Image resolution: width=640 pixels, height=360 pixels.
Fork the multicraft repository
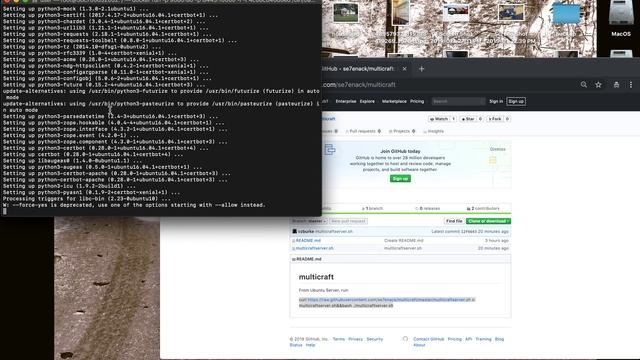495,119
